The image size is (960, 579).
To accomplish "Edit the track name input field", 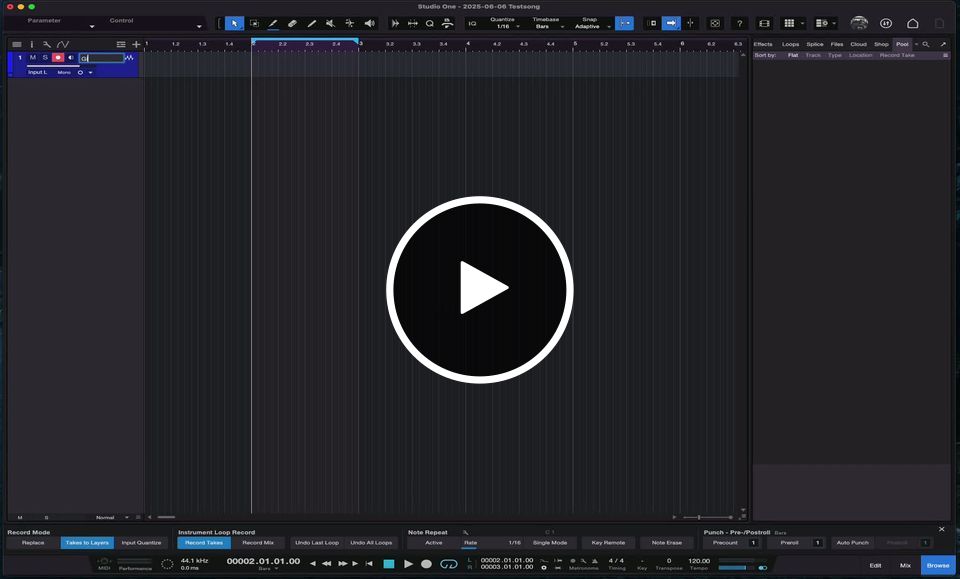I will click(x=102, y=58).
